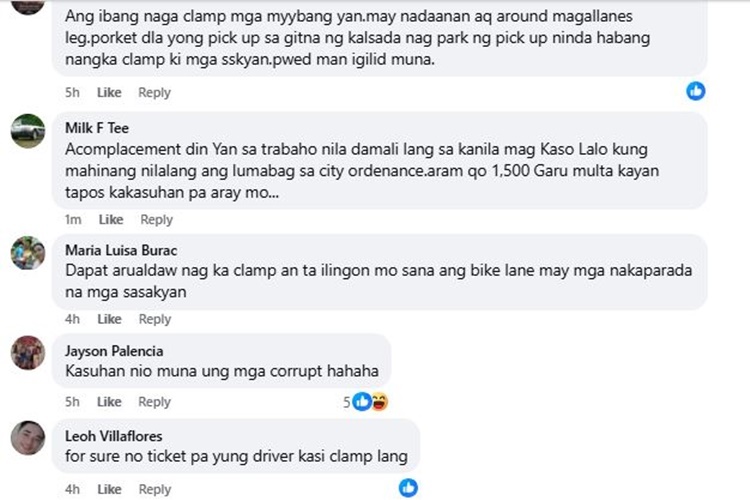Reply to Maria Luisa Burac's comment
Image resolution: width=750 pixels, height=500 pixels.
pos(155,319)
